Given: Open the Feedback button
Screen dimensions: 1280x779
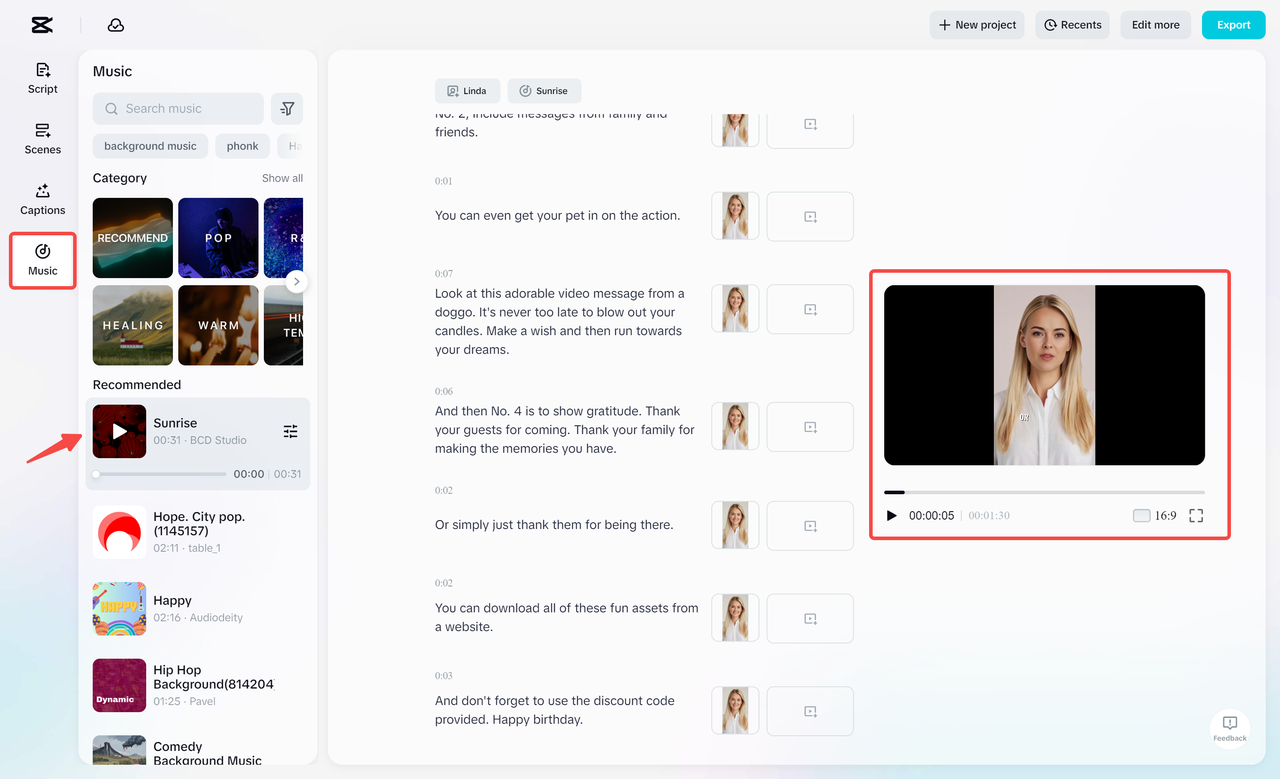Looking at the screenshot, I should tap(1230, 728).
